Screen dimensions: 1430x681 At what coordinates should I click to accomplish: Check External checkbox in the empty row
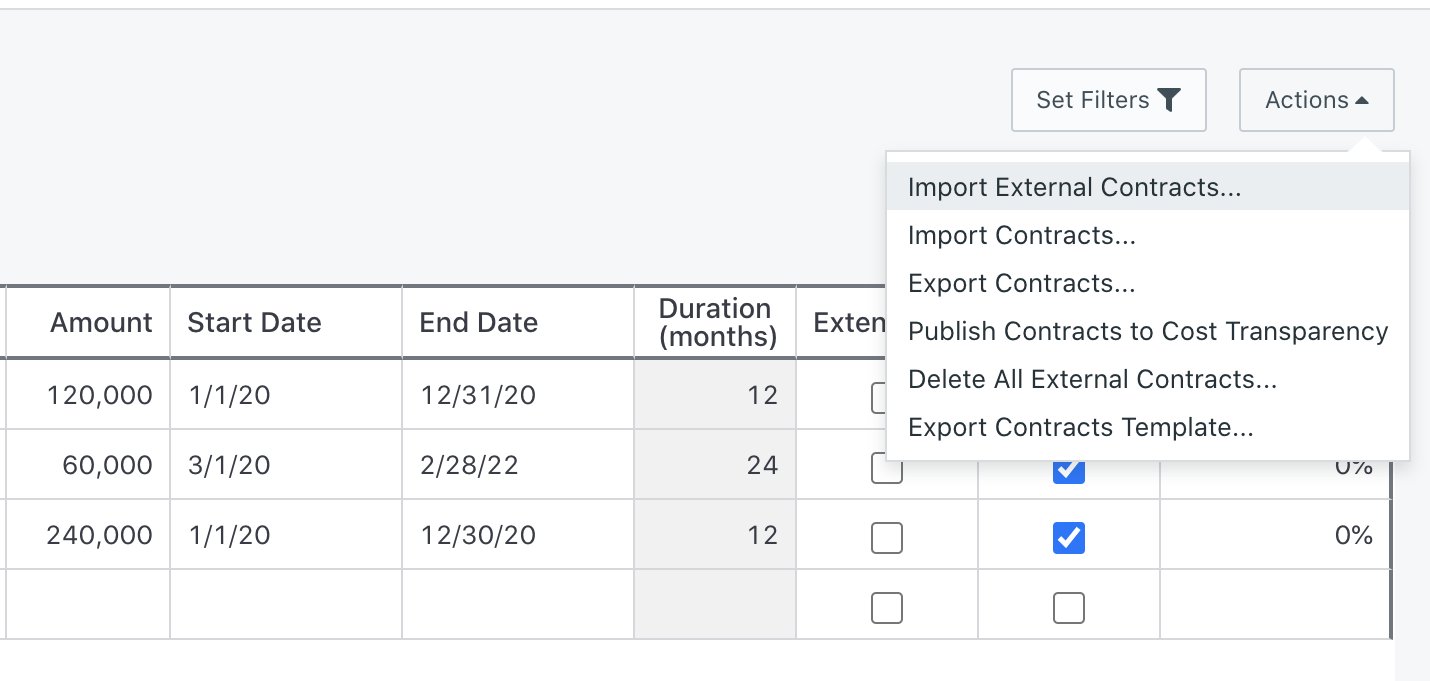point(887,608)
